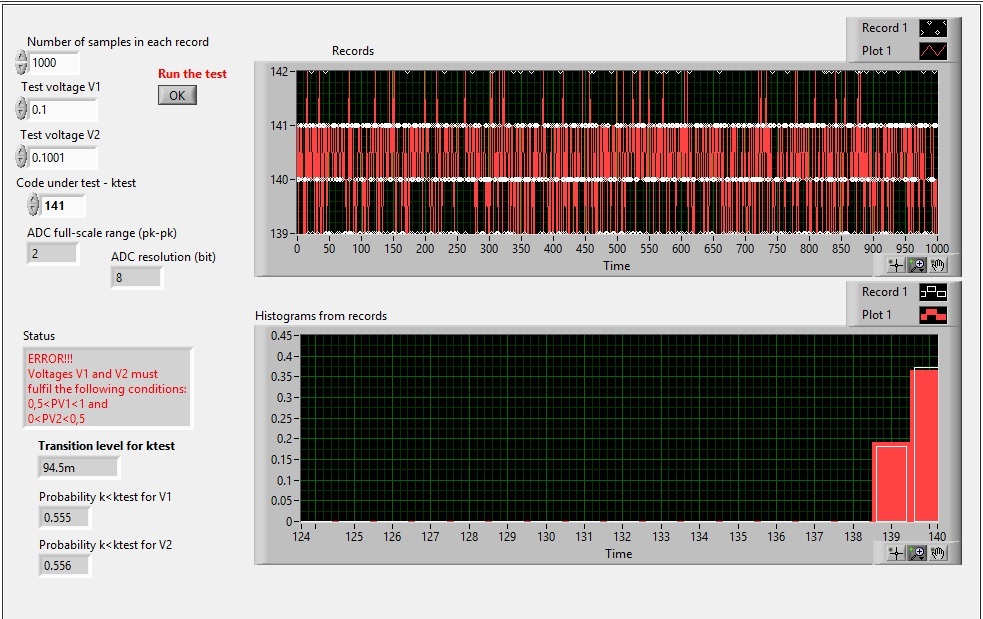
Task: Click Histograms from records graph title
Action: tap(321, 316)
